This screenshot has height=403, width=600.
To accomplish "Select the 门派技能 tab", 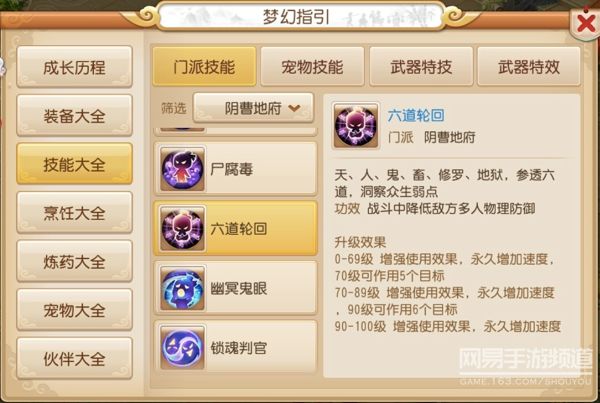I will (x=204, y=67).
